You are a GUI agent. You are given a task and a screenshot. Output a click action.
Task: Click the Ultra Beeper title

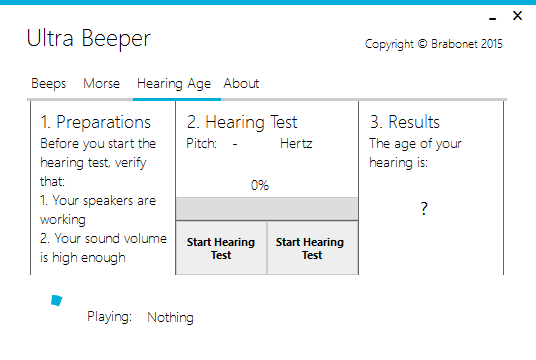[89, 38]
